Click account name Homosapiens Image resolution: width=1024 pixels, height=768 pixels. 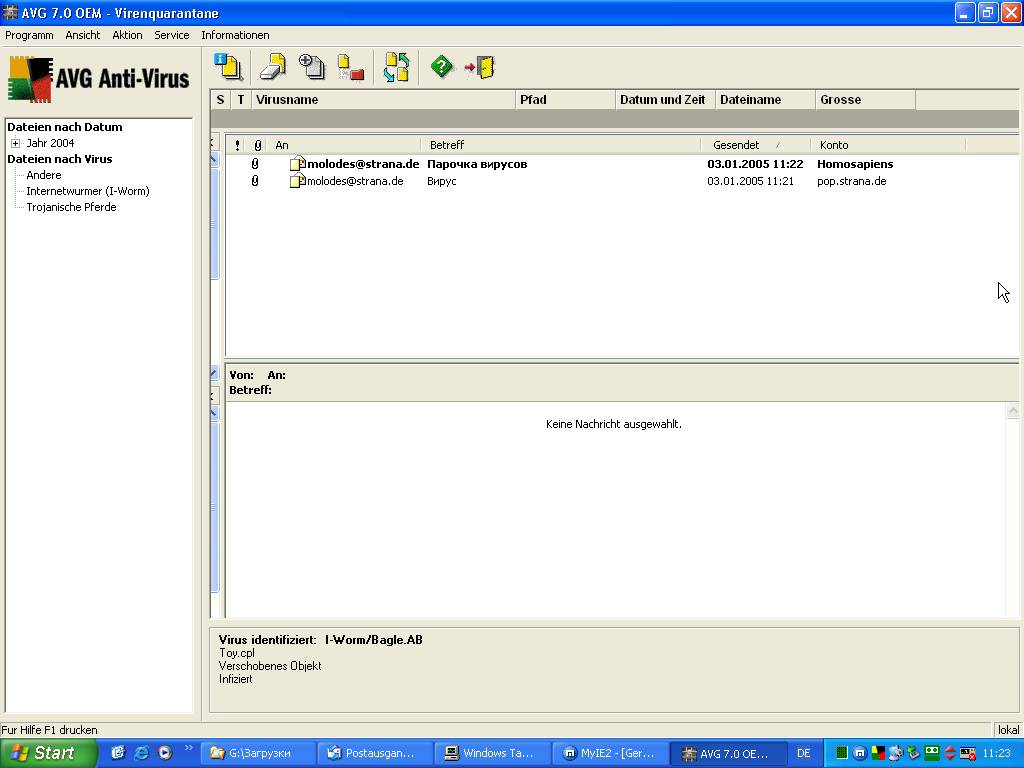(x=855, y=164)
